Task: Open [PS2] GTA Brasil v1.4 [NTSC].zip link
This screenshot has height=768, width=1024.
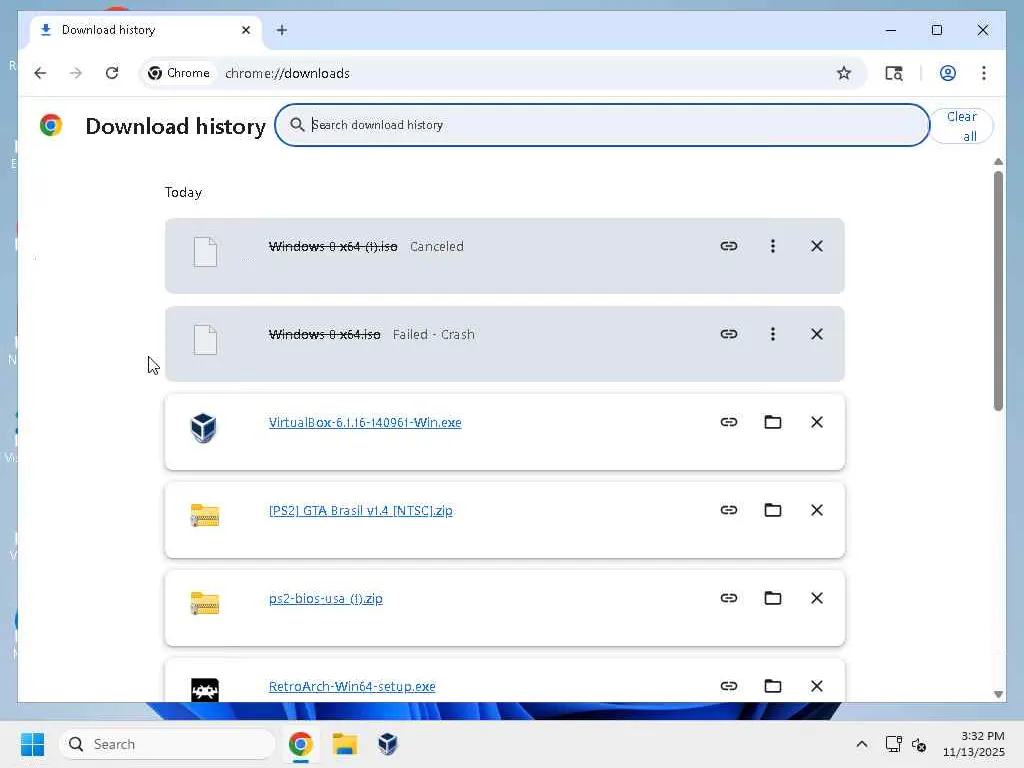Action: tap(360, 511)
